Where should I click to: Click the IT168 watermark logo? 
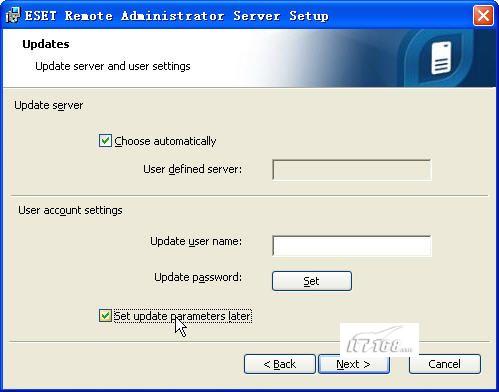point(379,340)
